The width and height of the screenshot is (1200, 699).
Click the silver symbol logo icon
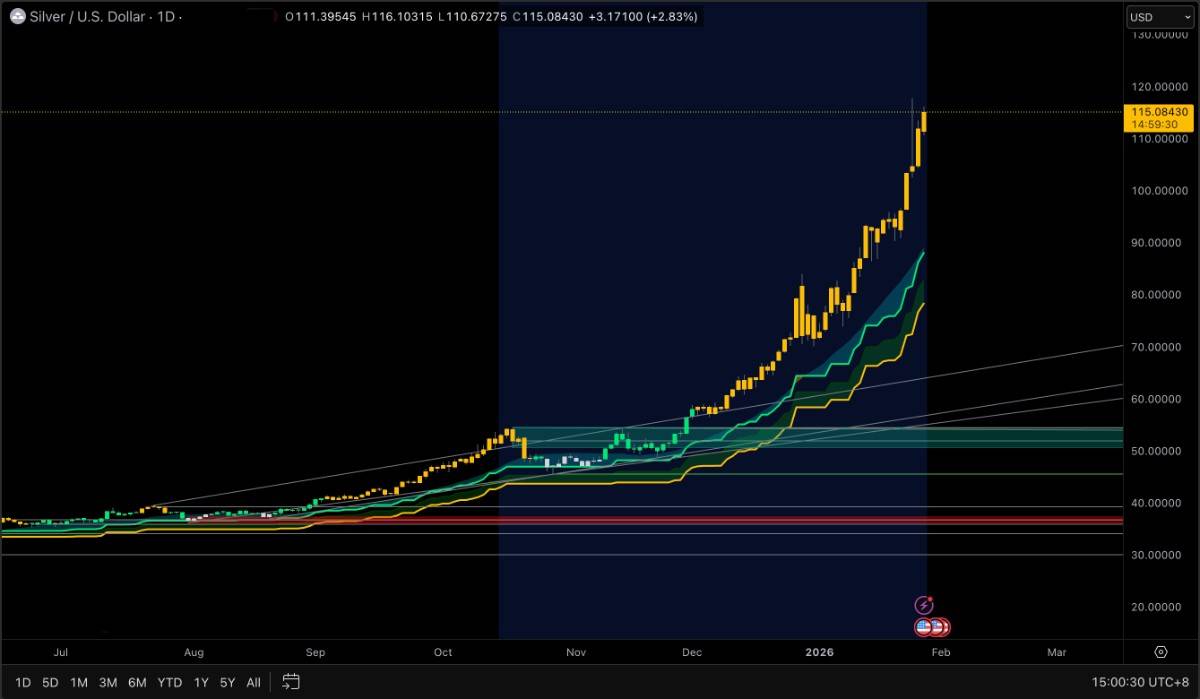pos(17,17)
